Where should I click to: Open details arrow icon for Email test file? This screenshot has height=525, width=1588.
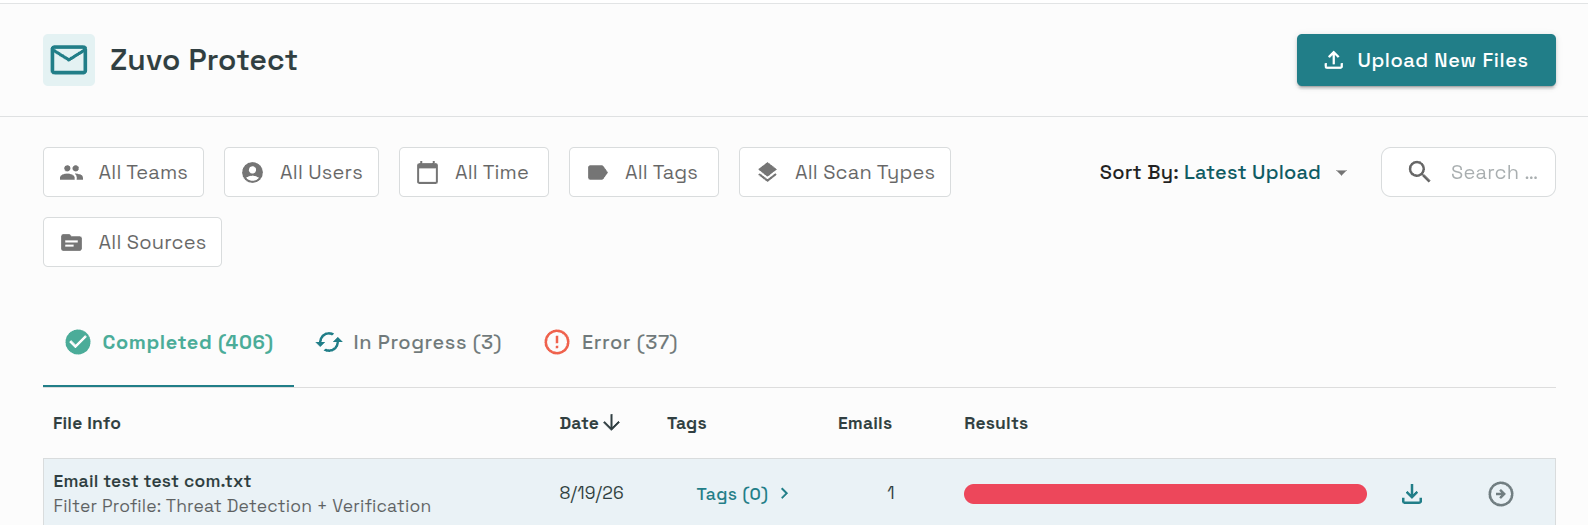(x=1501, y=494)
